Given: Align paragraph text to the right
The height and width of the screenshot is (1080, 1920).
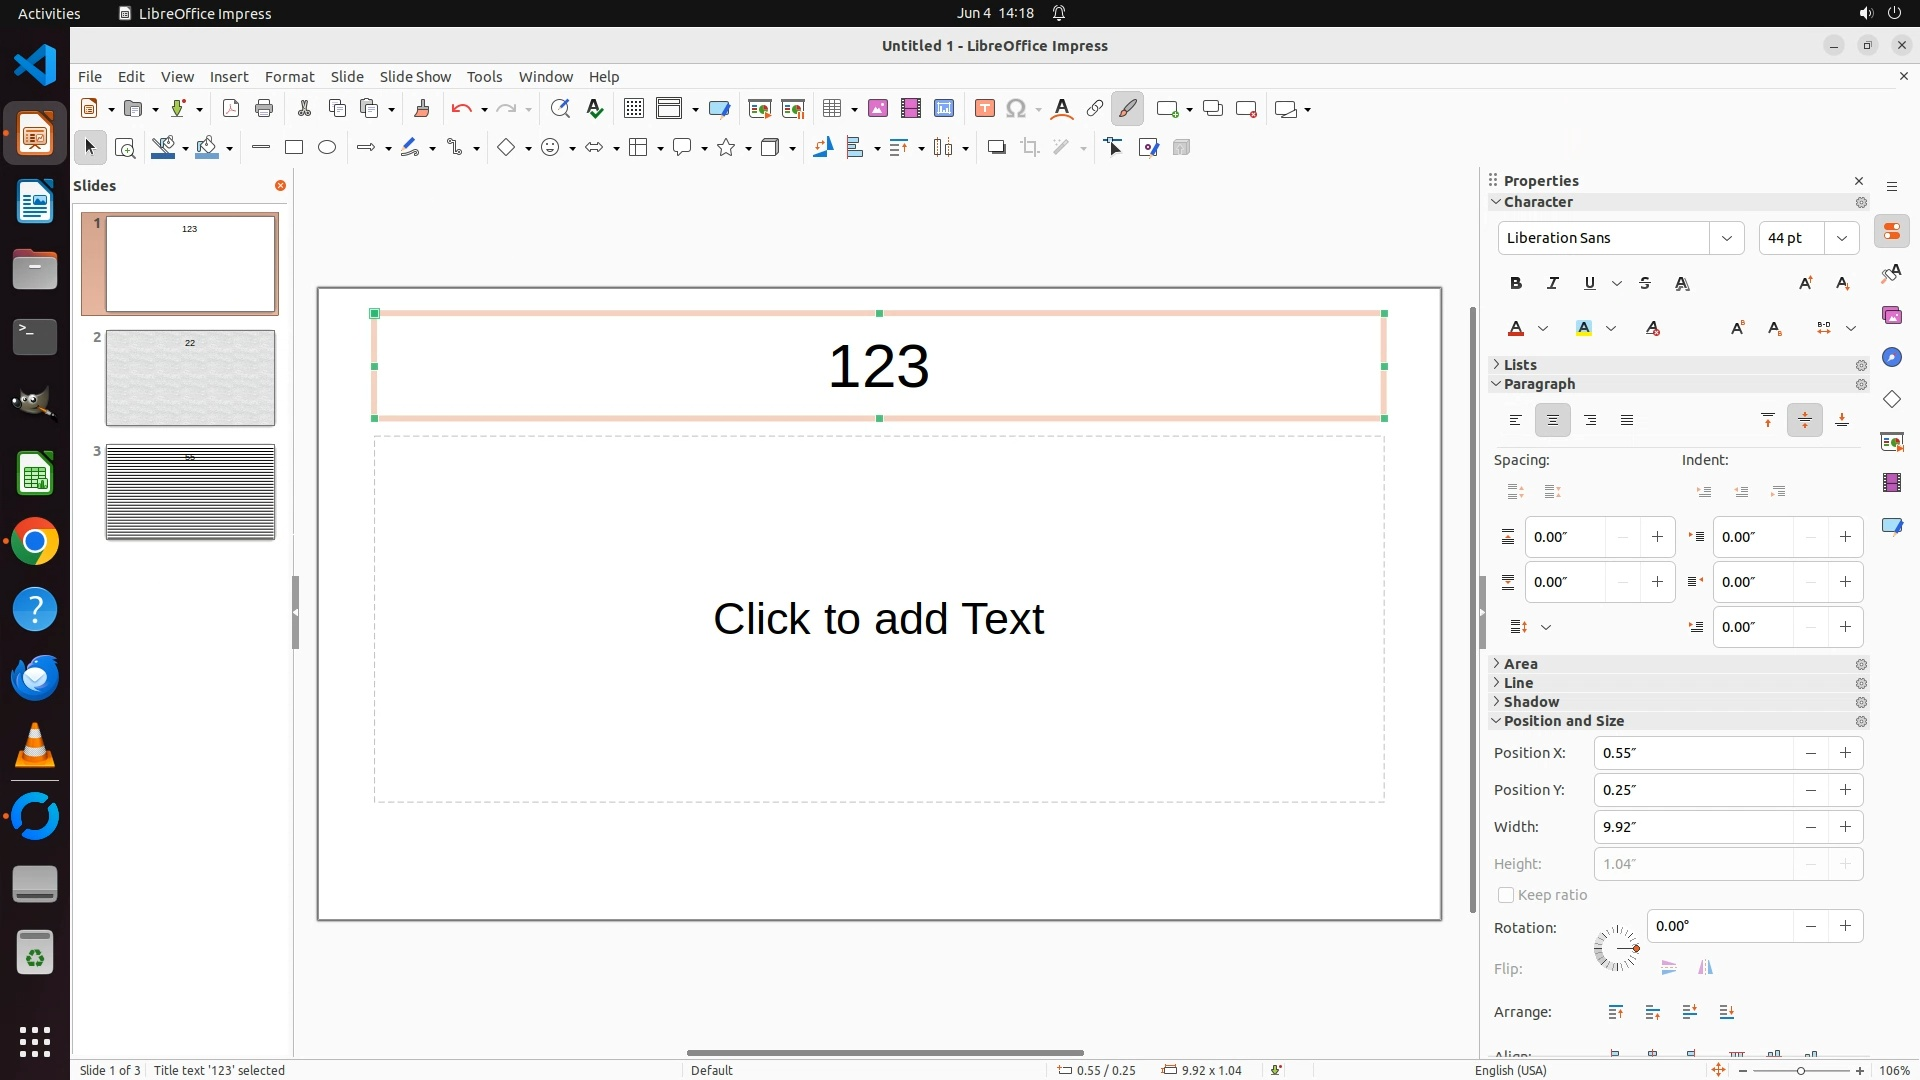Looking at the screenshot, I should (x=1590, y=421).
